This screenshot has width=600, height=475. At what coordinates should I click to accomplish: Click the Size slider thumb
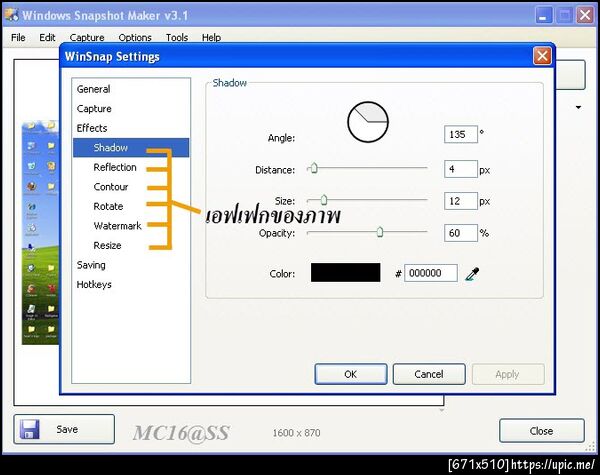[x=324, y=199]
